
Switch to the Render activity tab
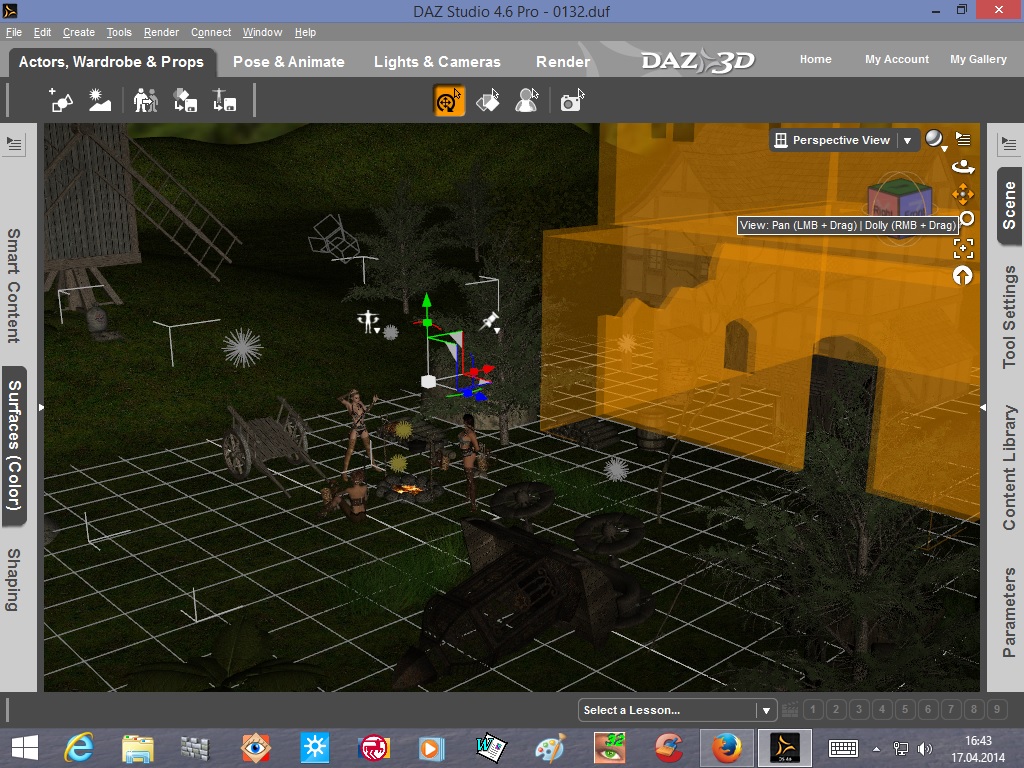(563, 62)
